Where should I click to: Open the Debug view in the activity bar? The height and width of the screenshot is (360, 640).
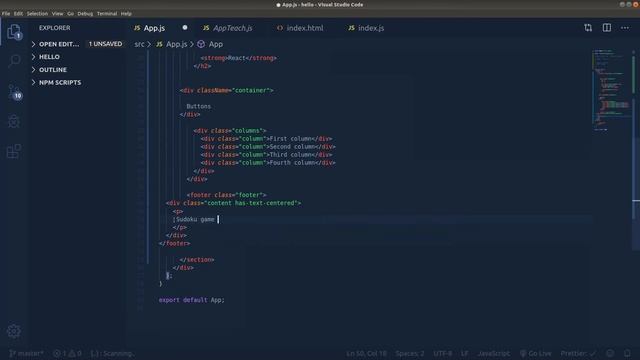point(14,121)
